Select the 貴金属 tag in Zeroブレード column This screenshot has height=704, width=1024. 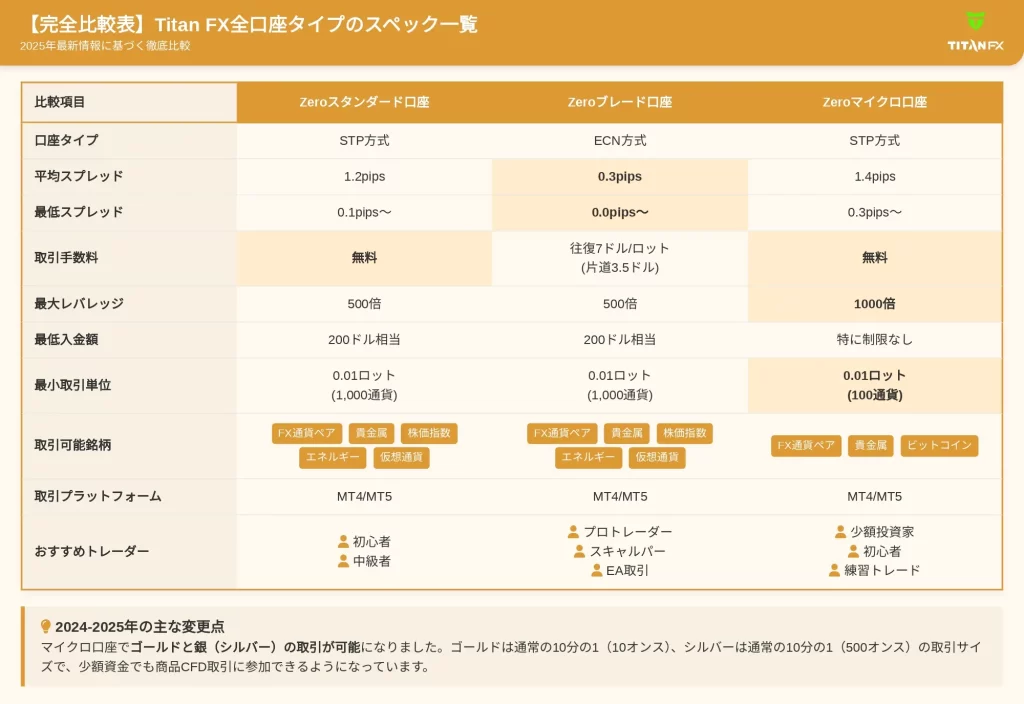(x=627, y=433)
